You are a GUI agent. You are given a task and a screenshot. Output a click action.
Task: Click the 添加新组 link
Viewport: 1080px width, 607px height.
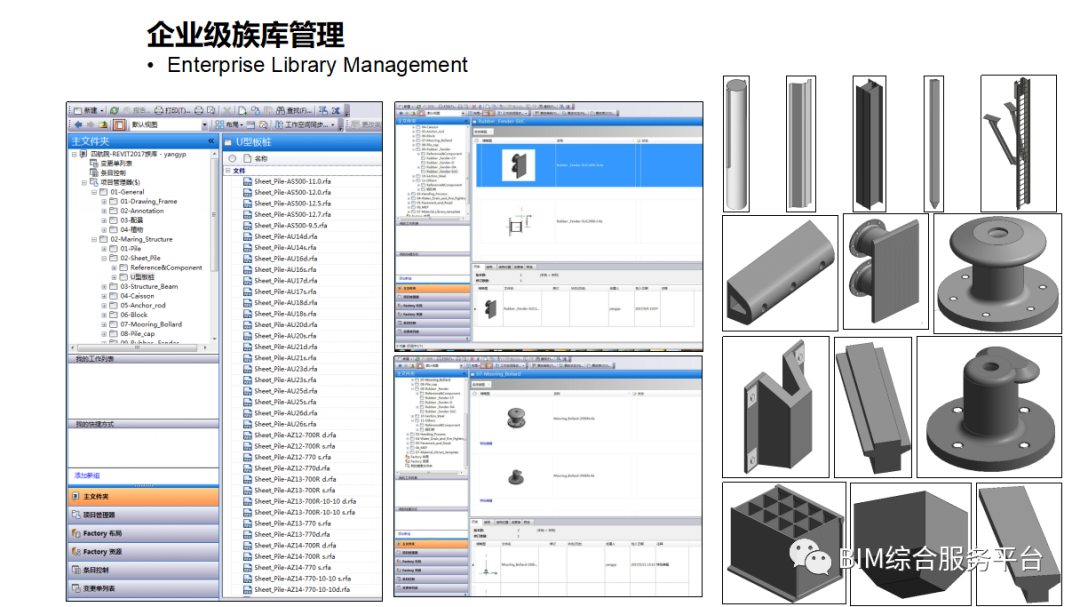click(x=87, y=475)
